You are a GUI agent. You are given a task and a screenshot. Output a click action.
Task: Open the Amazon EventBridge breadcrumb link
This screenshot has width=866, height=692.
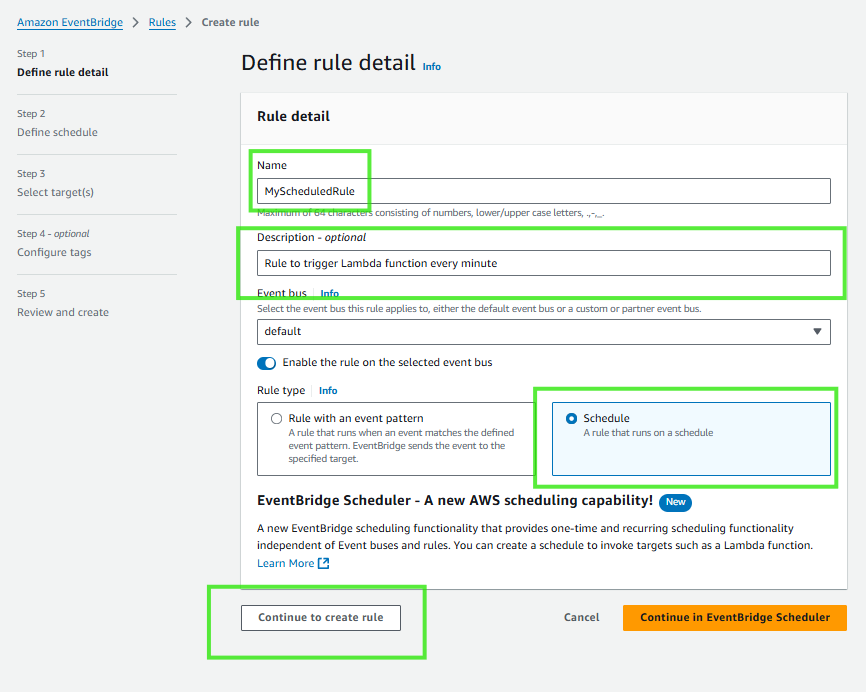[x=71, y=22]
